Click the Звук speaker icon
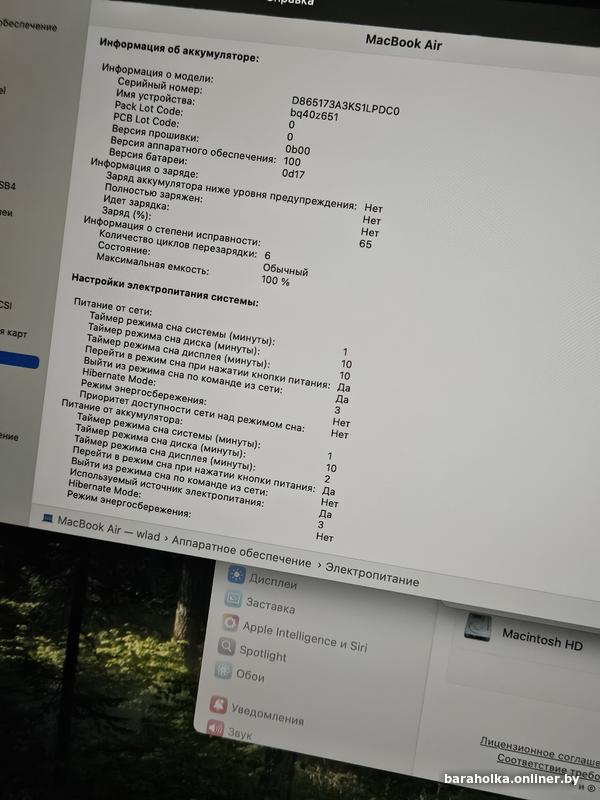600x800 pixels. tap(215, 728)
